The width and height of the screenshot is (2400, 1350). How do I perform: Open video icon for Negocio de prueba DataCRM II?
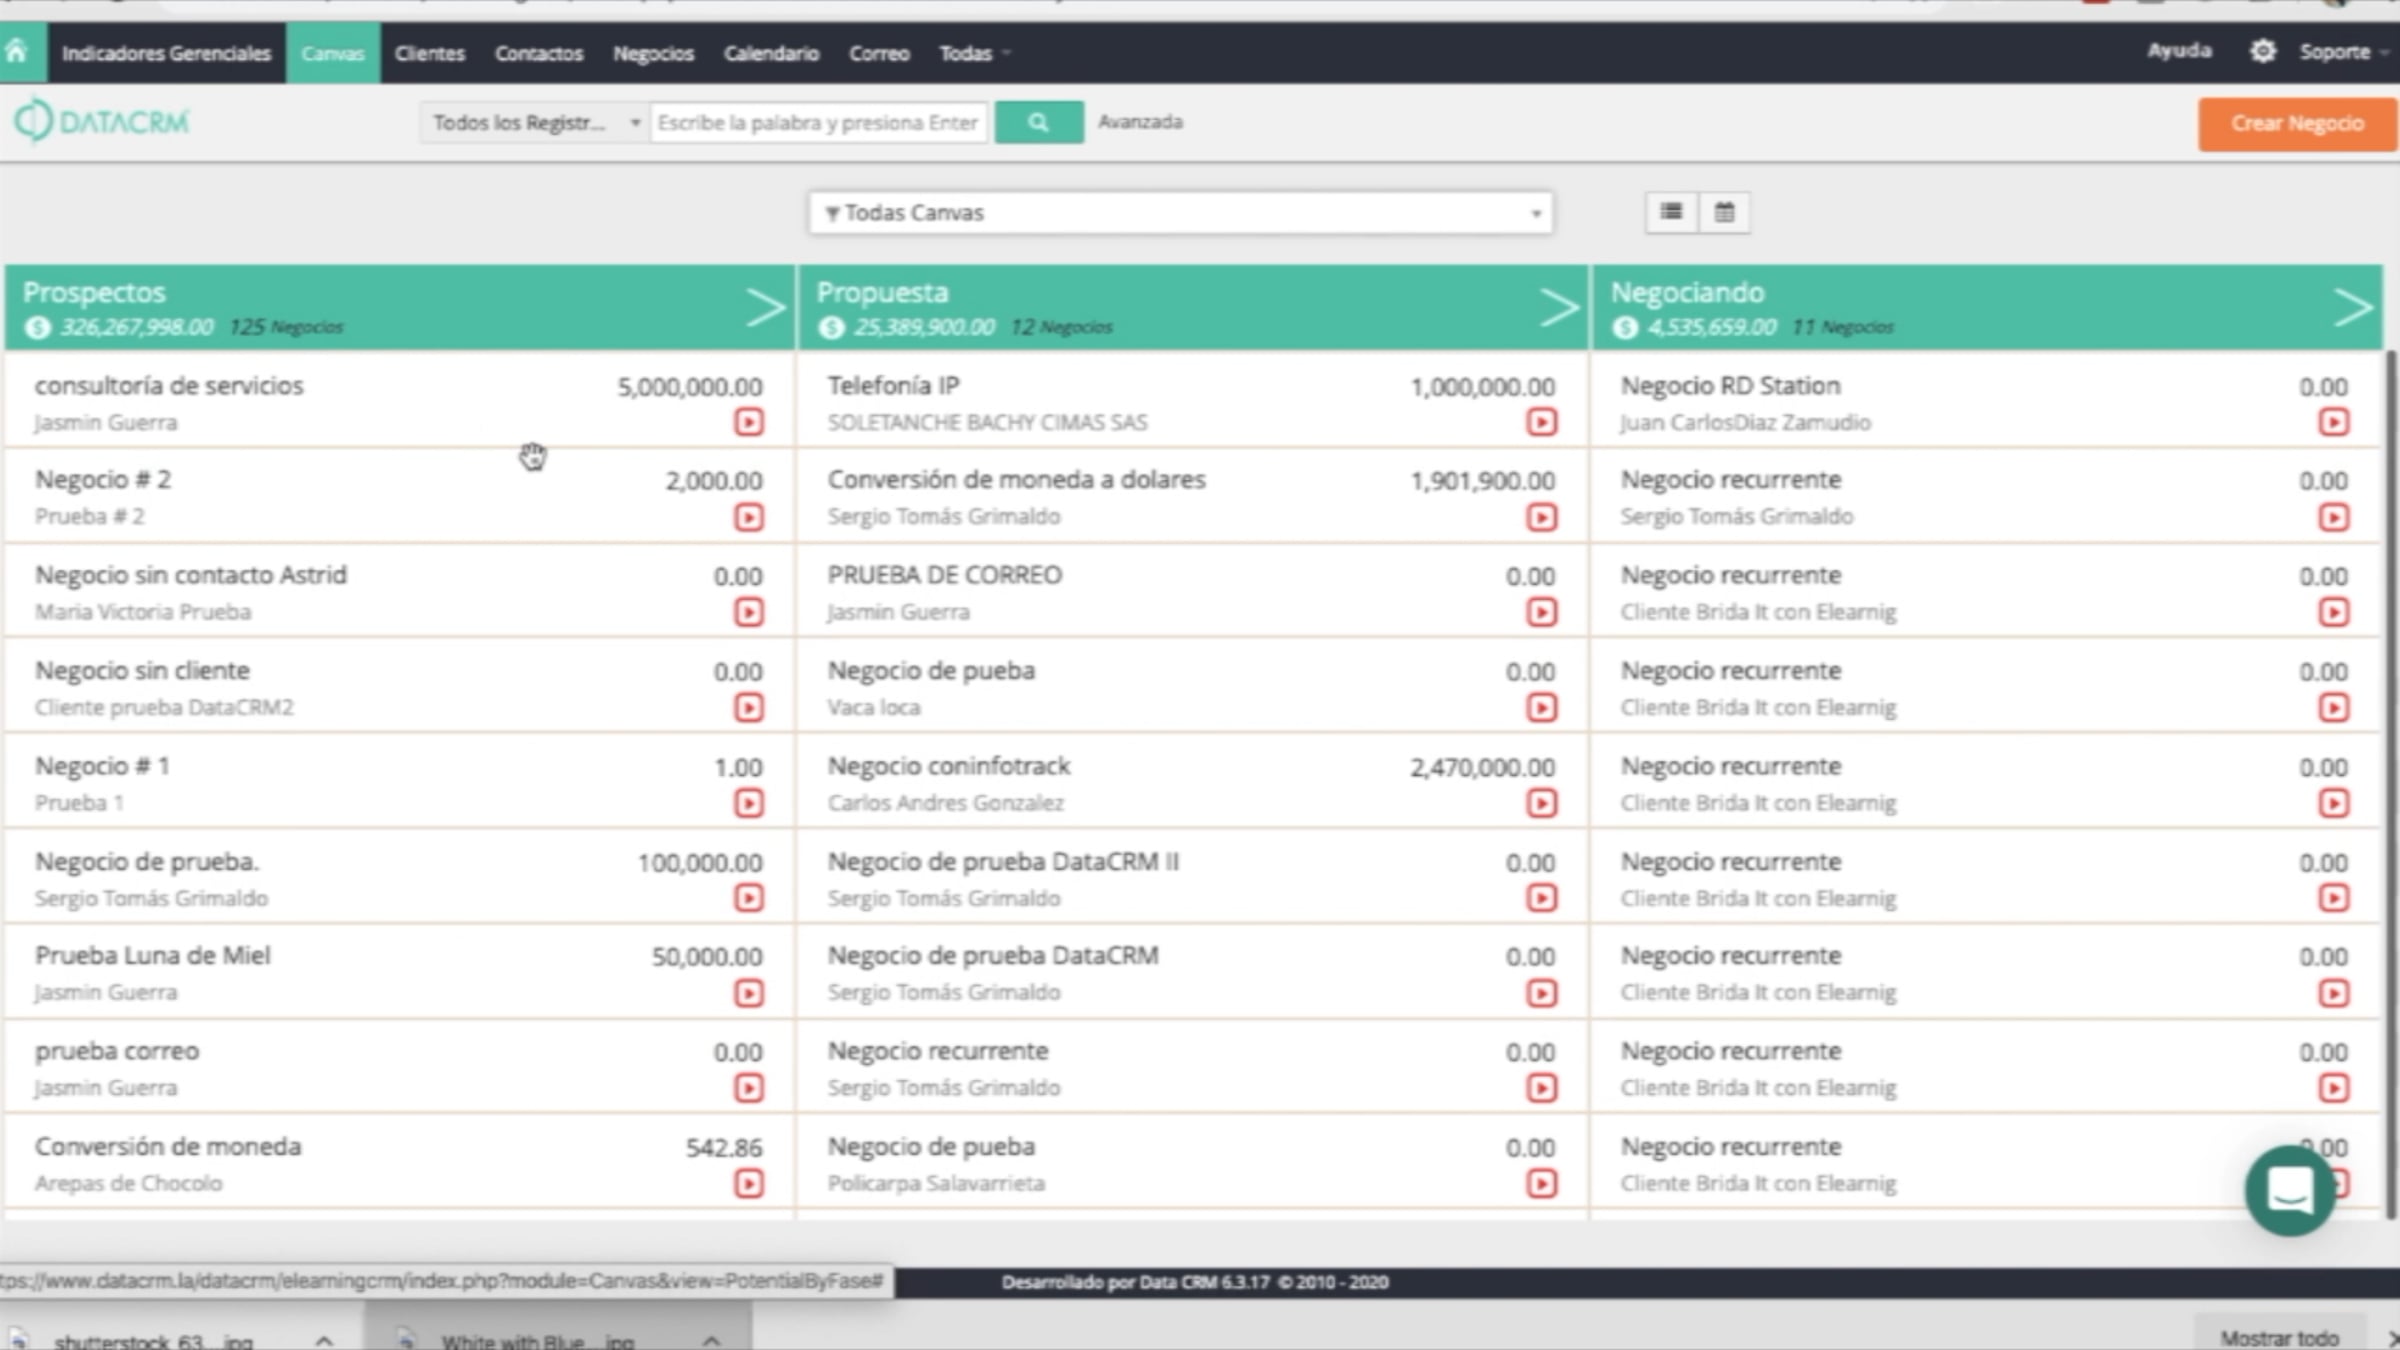[x=1542, y=898]
